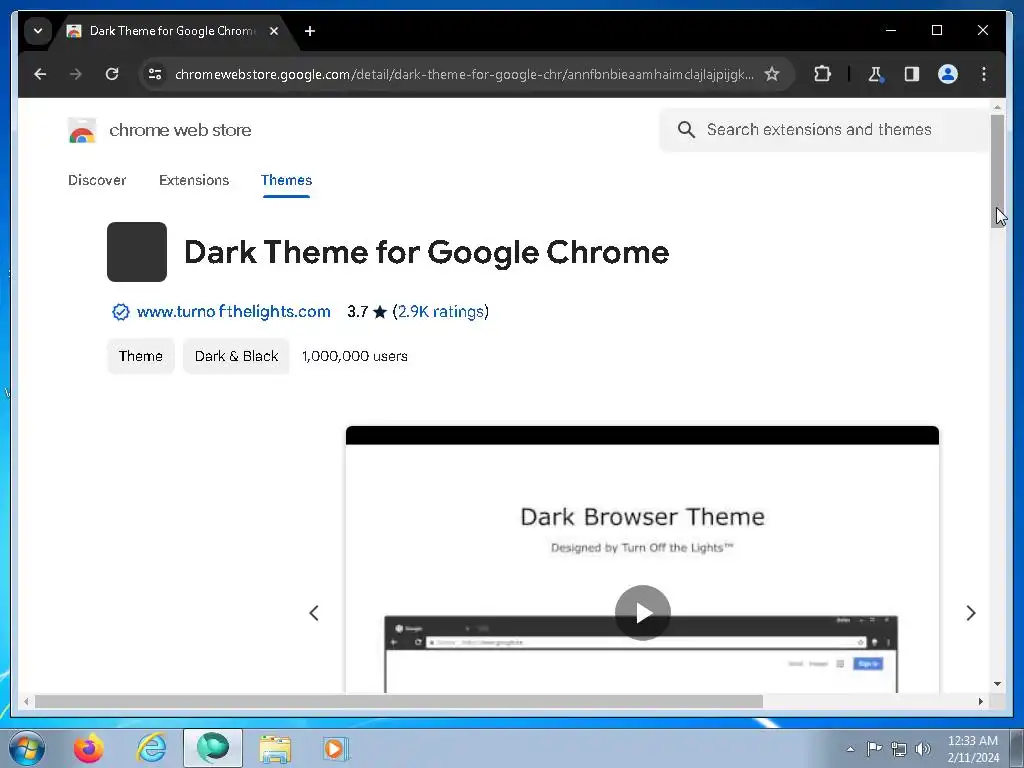The height and width of the screenshot is (768, 1024).
Task: Launch Internet Explorer from the taskbar
Action: click(x=152, y=748)
